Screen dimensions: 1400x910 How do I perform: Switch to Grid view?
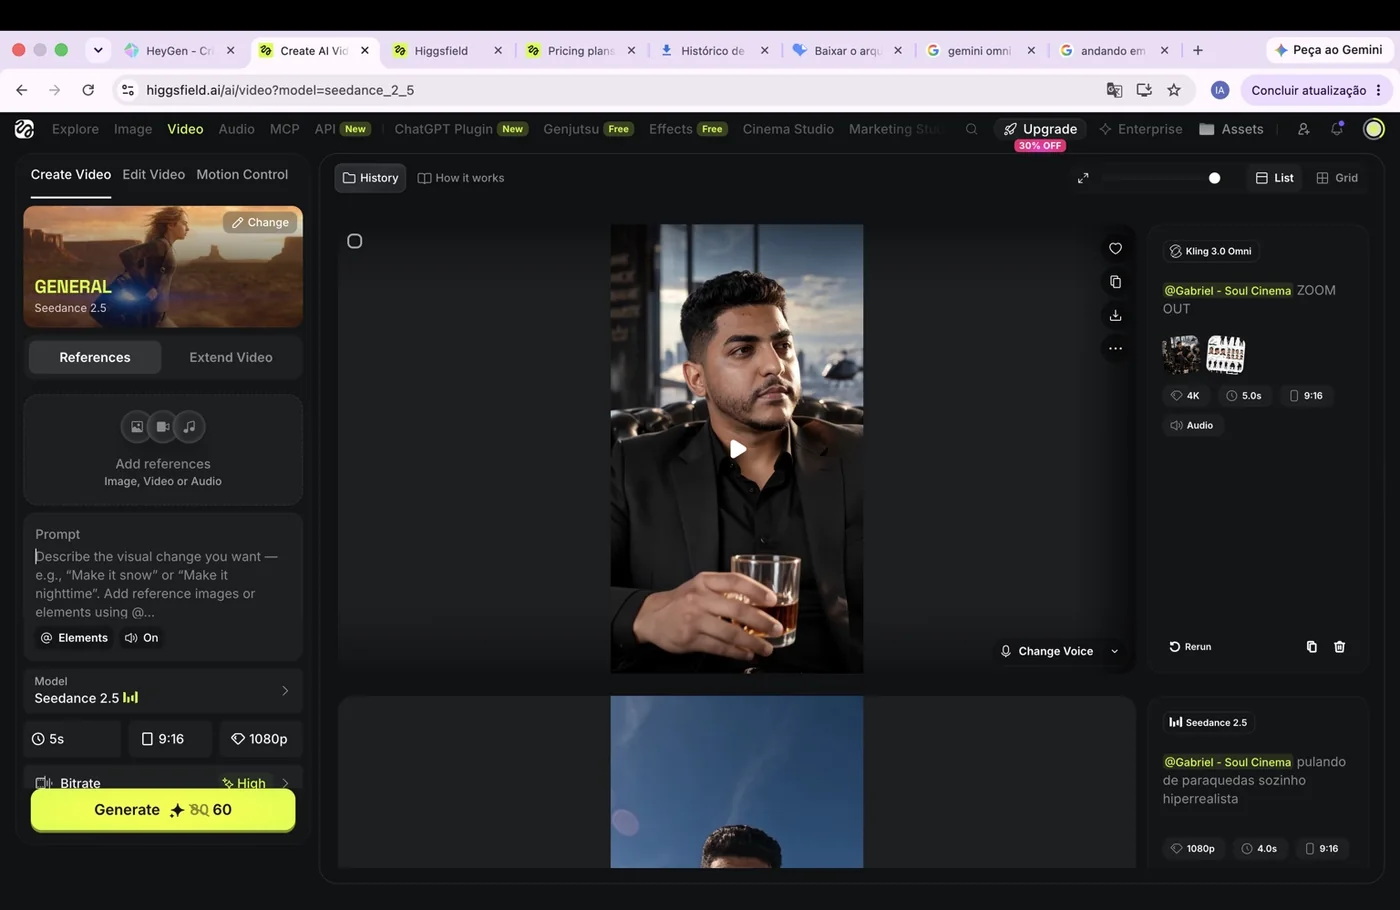pos(1337,178)
